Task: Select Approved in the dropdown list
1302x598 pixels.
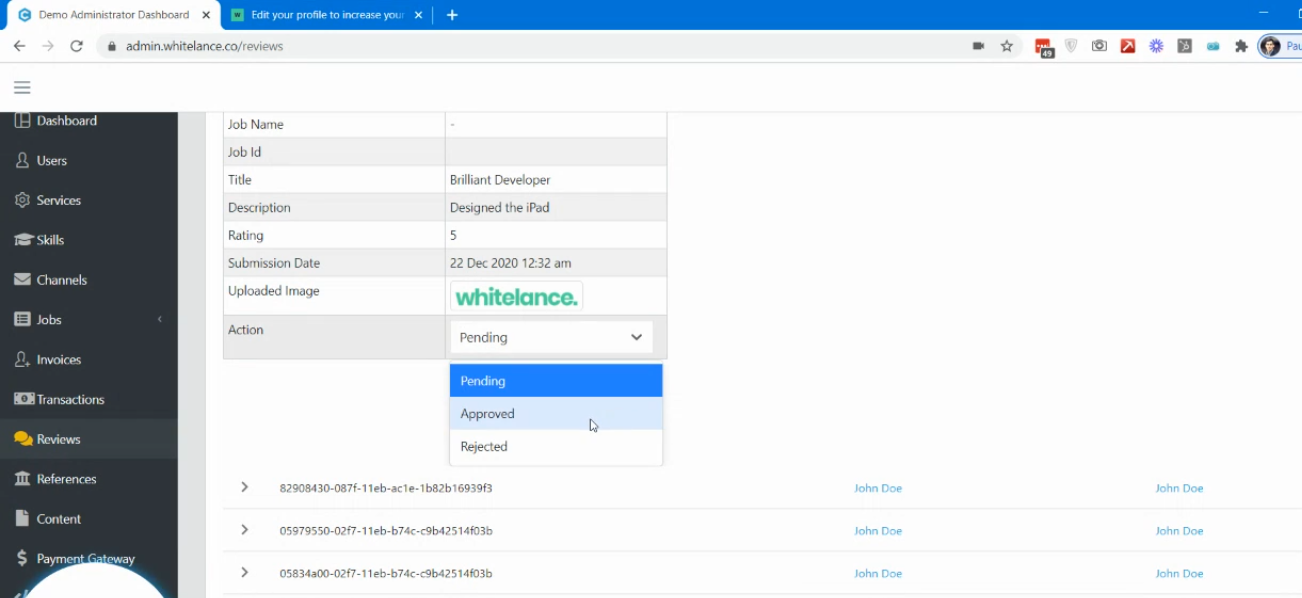Action: point(556,414)
